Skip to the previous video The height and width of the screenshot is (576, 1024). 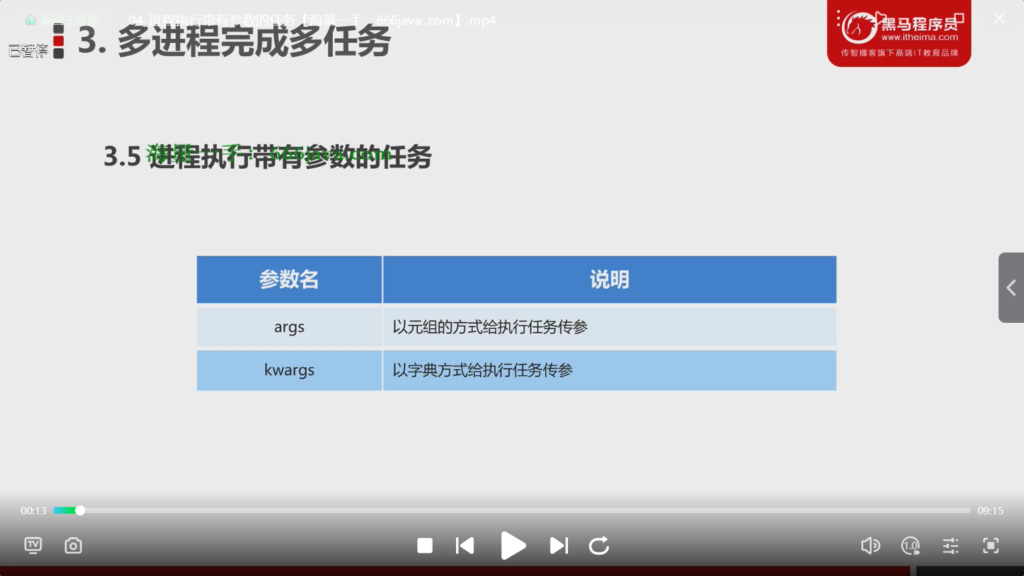[x=465, y=545]
